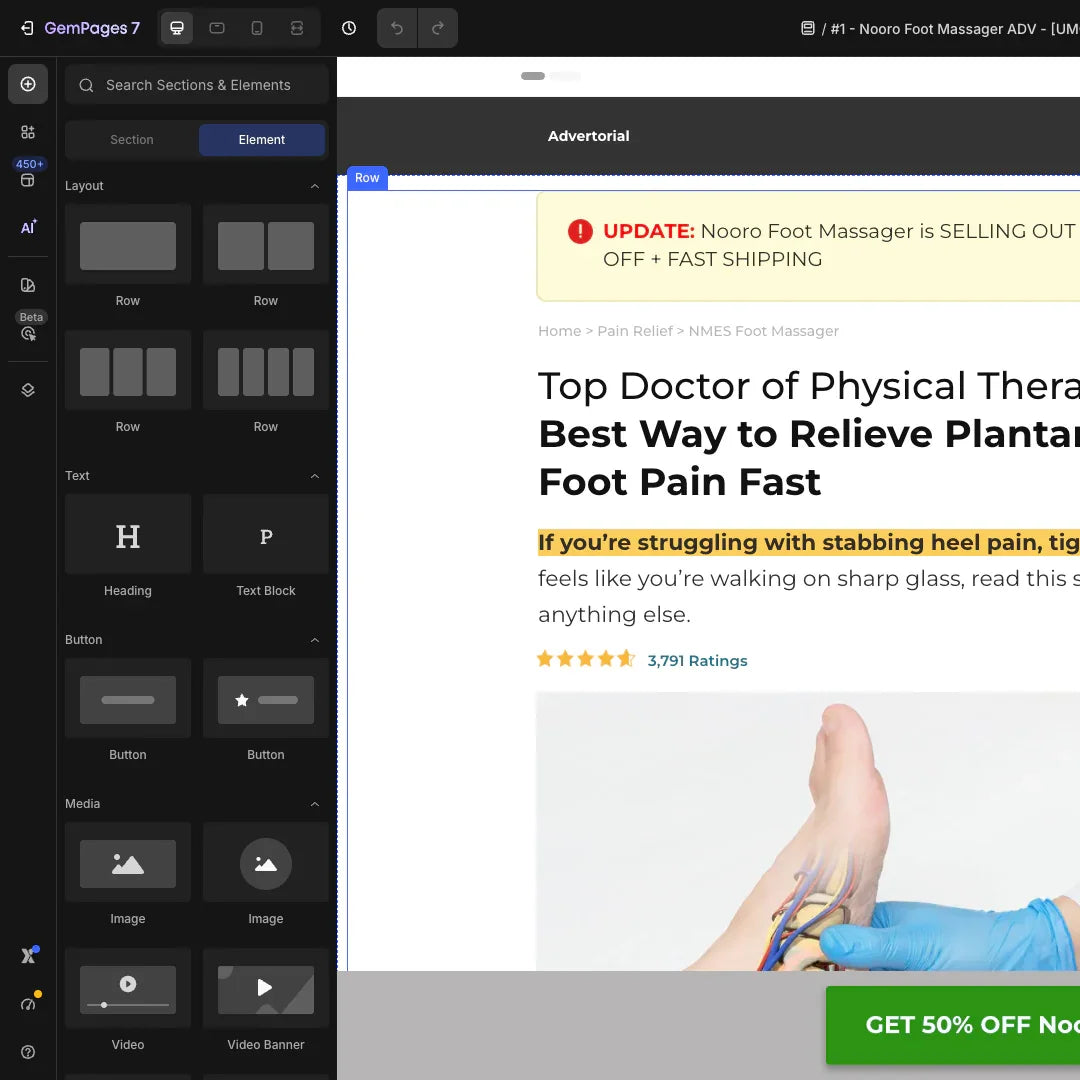Open the page speed gauge icon
This screenshot has height=1080, width=1080.
[x=28, y=1004]
